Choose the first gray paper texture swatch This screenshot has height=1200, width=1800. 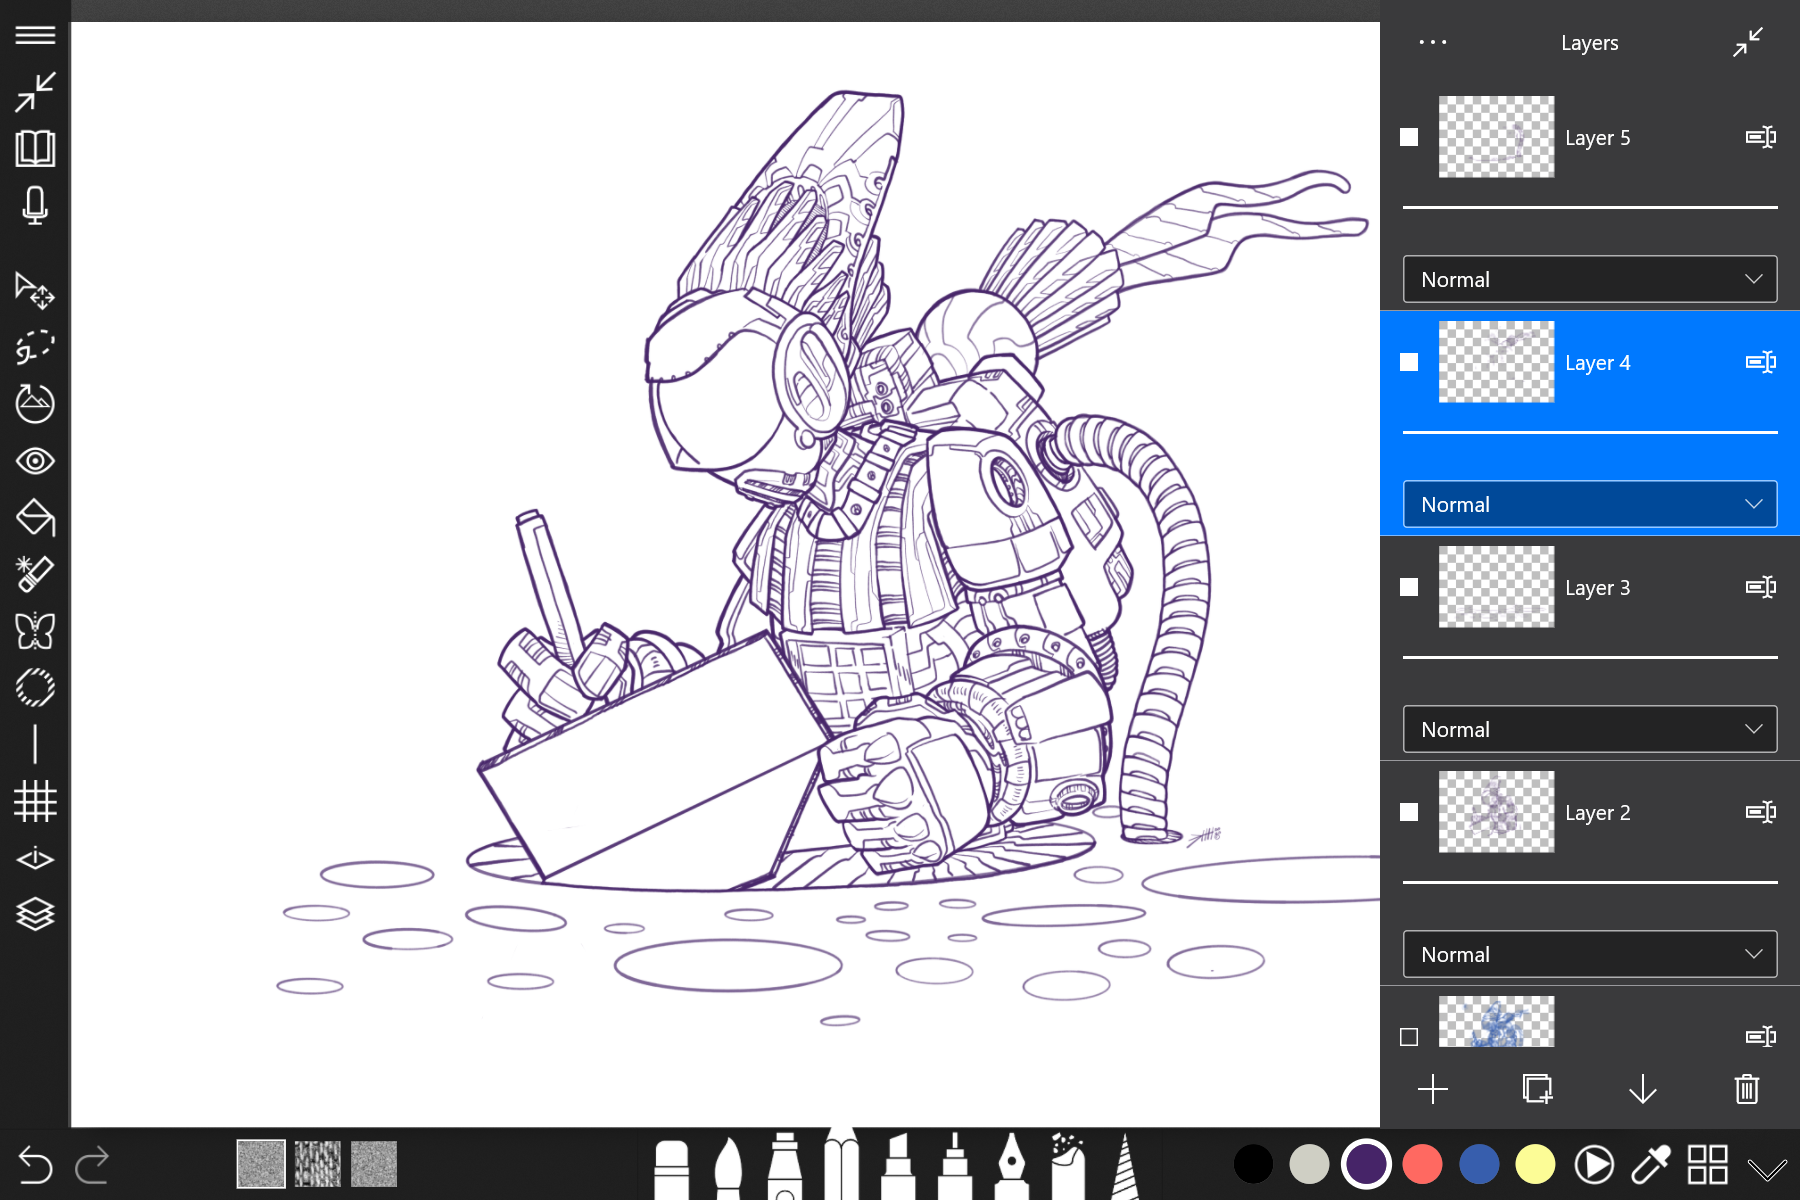[261, 1164]
